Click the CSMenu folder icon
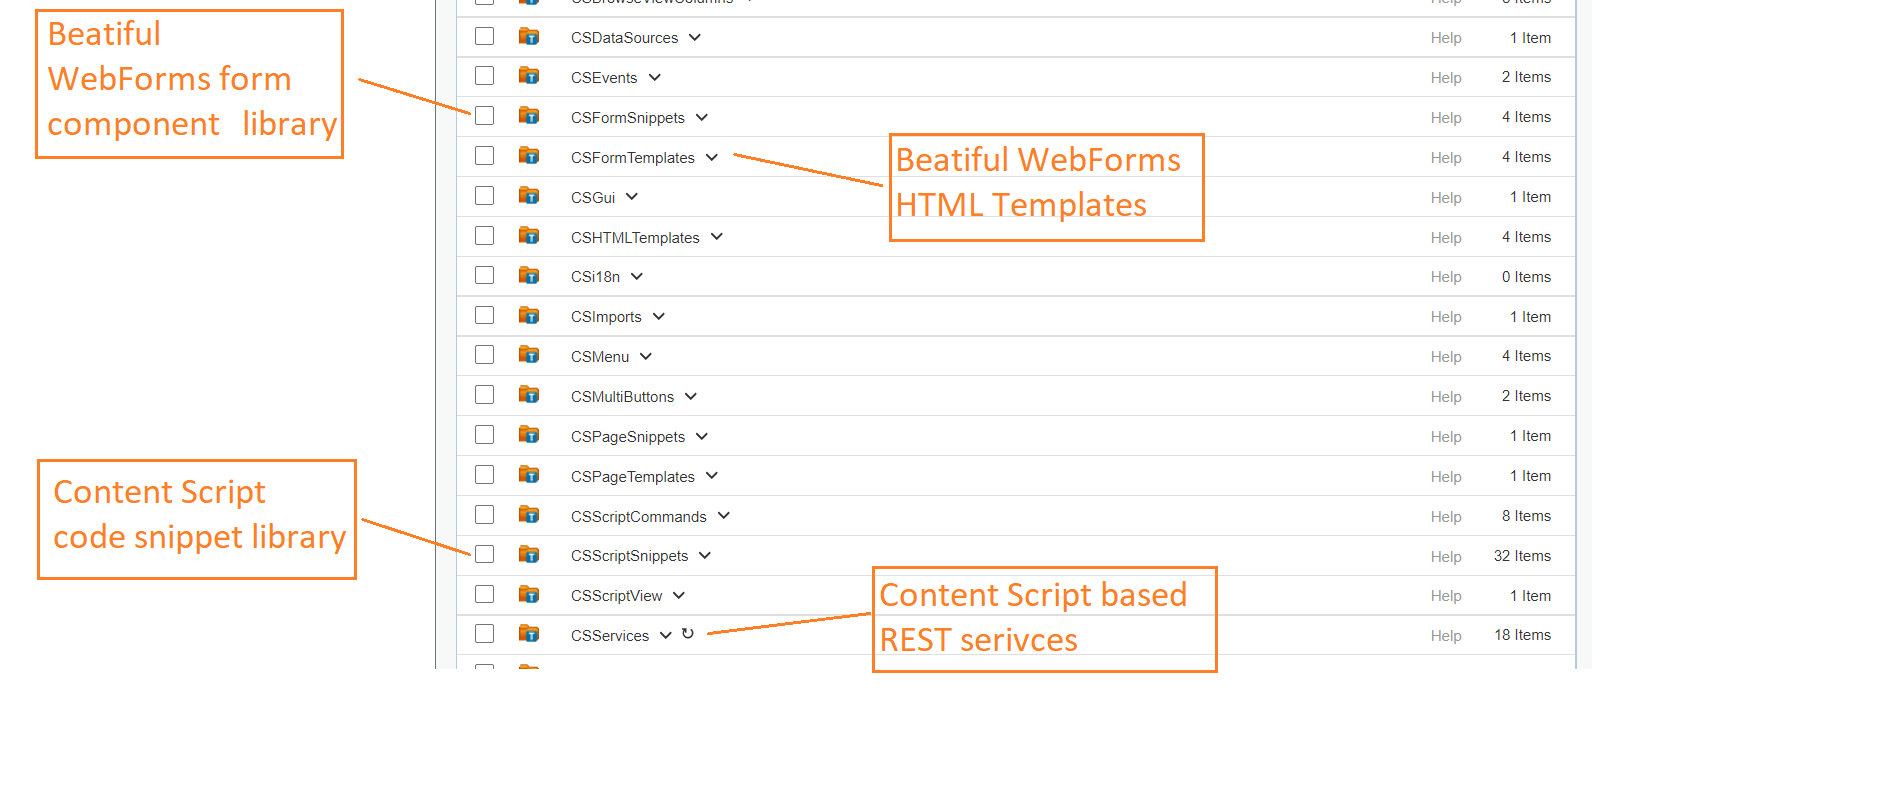This screenshot has width=1882, height=796. [x=529, y=356]
